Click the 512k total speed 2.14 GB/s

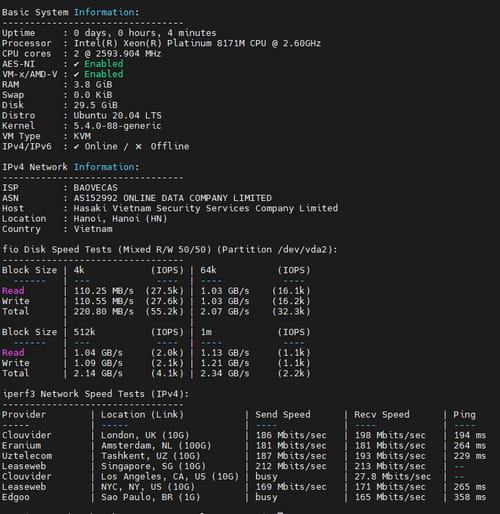click(x=98, y=373)
